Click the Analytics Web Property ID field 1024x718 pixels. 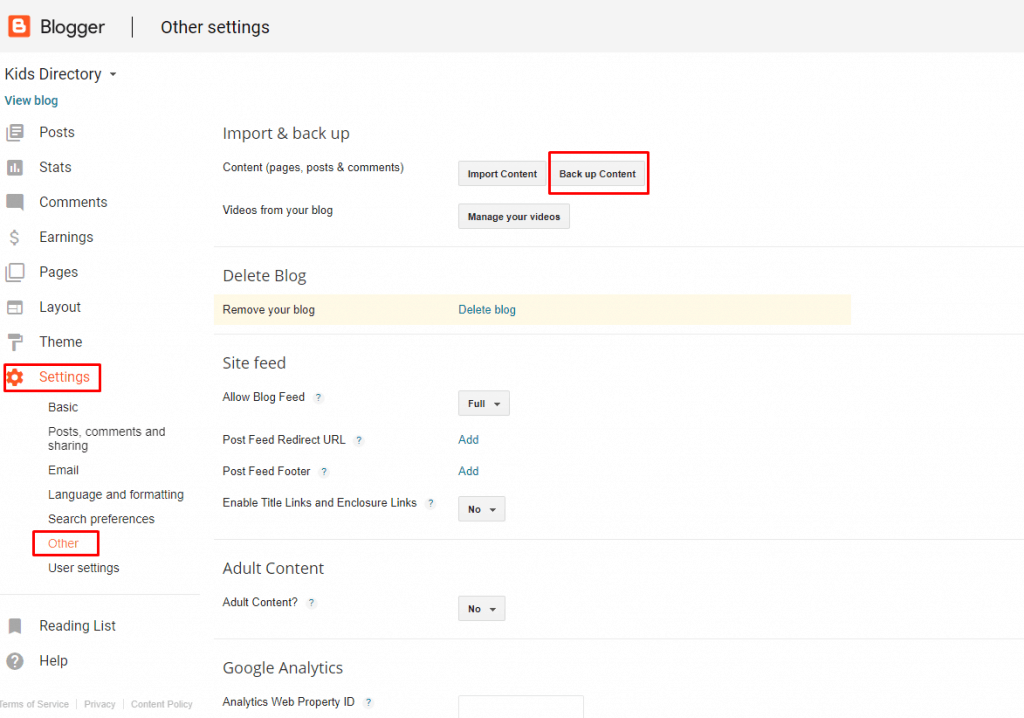coord(521,706)
